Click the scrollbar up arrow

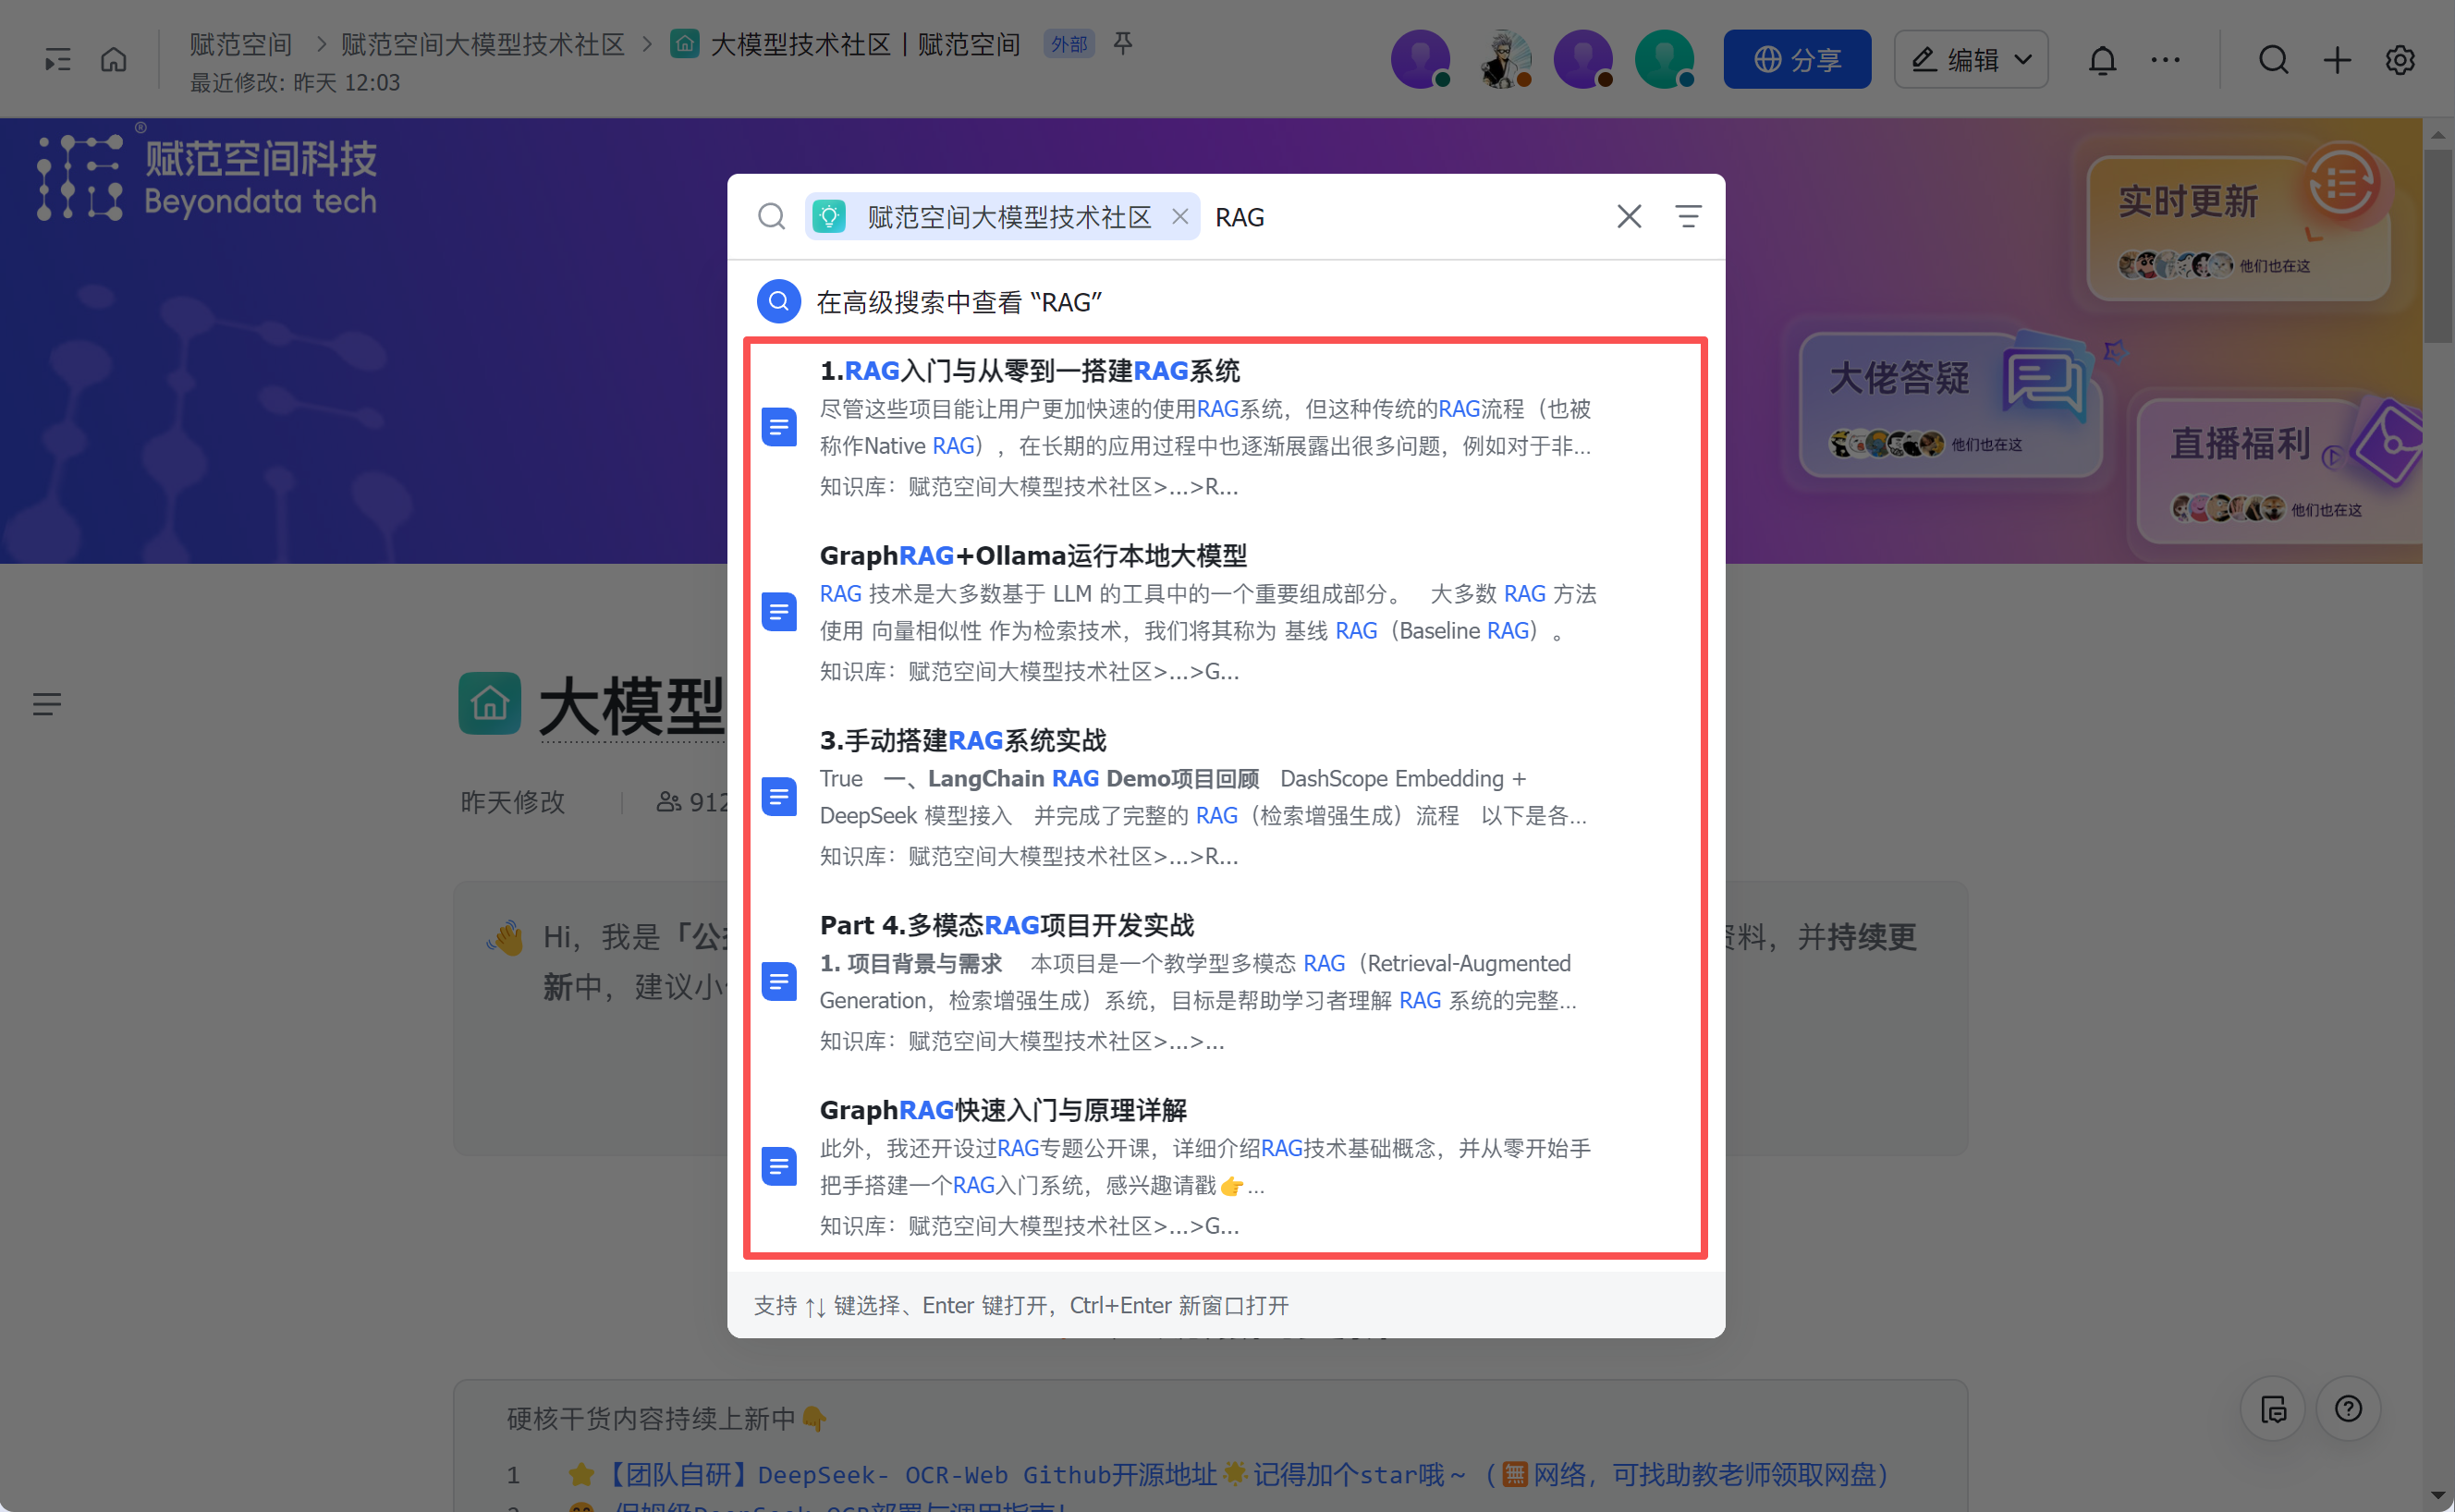point(2438,133)
